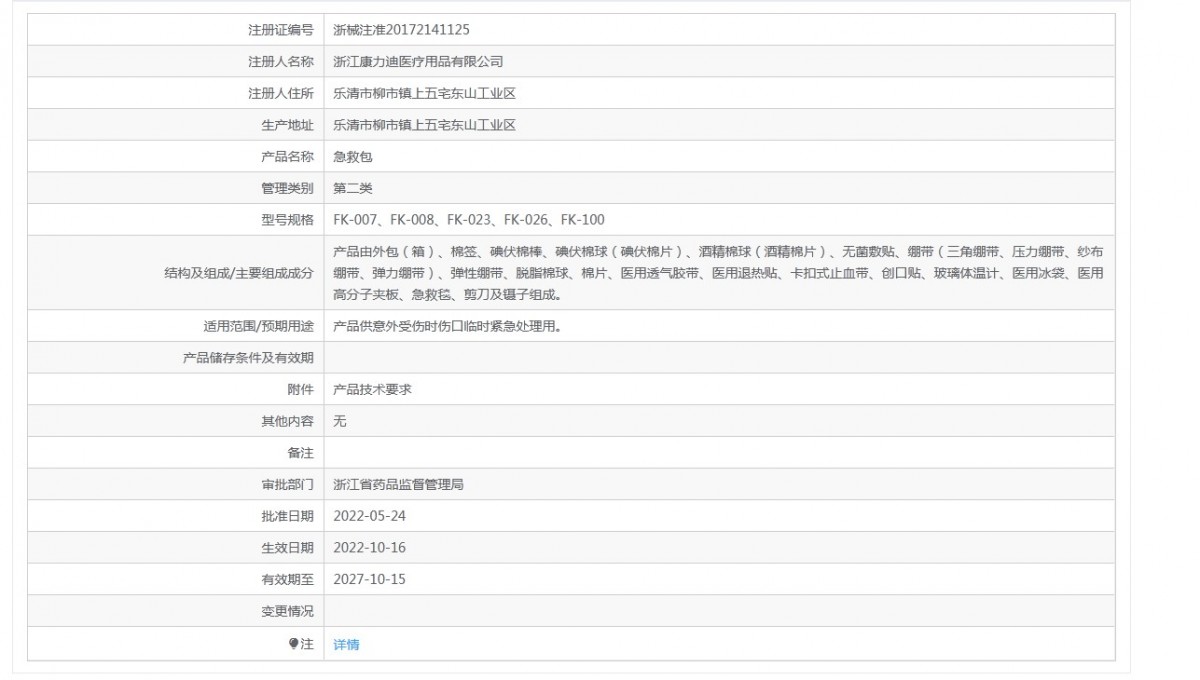1200x680 pixels.
Task: Click the 注册人住所 label
Action: click(281, 94)
